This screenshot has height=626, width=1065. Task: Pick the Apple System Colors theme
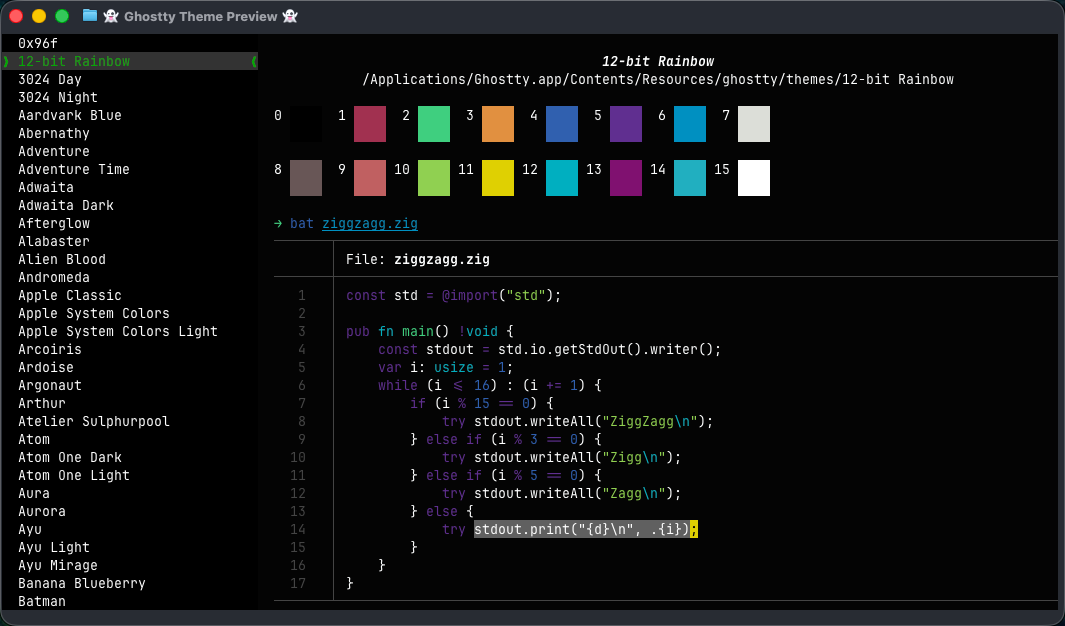(94, 313)
